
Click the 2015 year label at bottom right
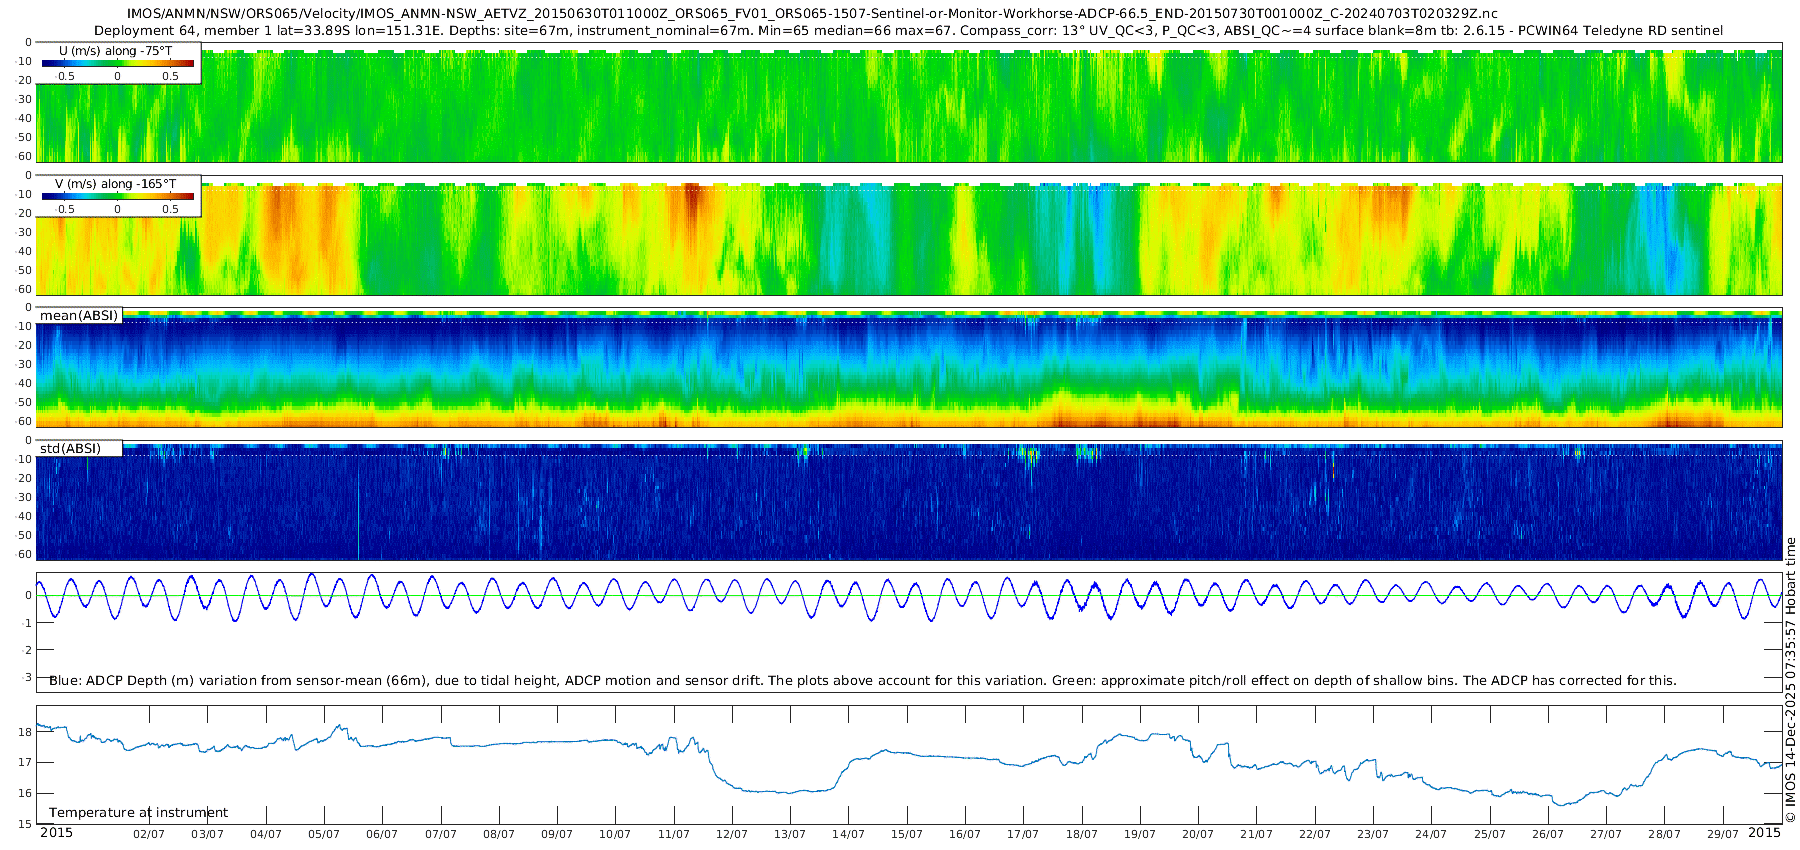(x=1764, y=833)
